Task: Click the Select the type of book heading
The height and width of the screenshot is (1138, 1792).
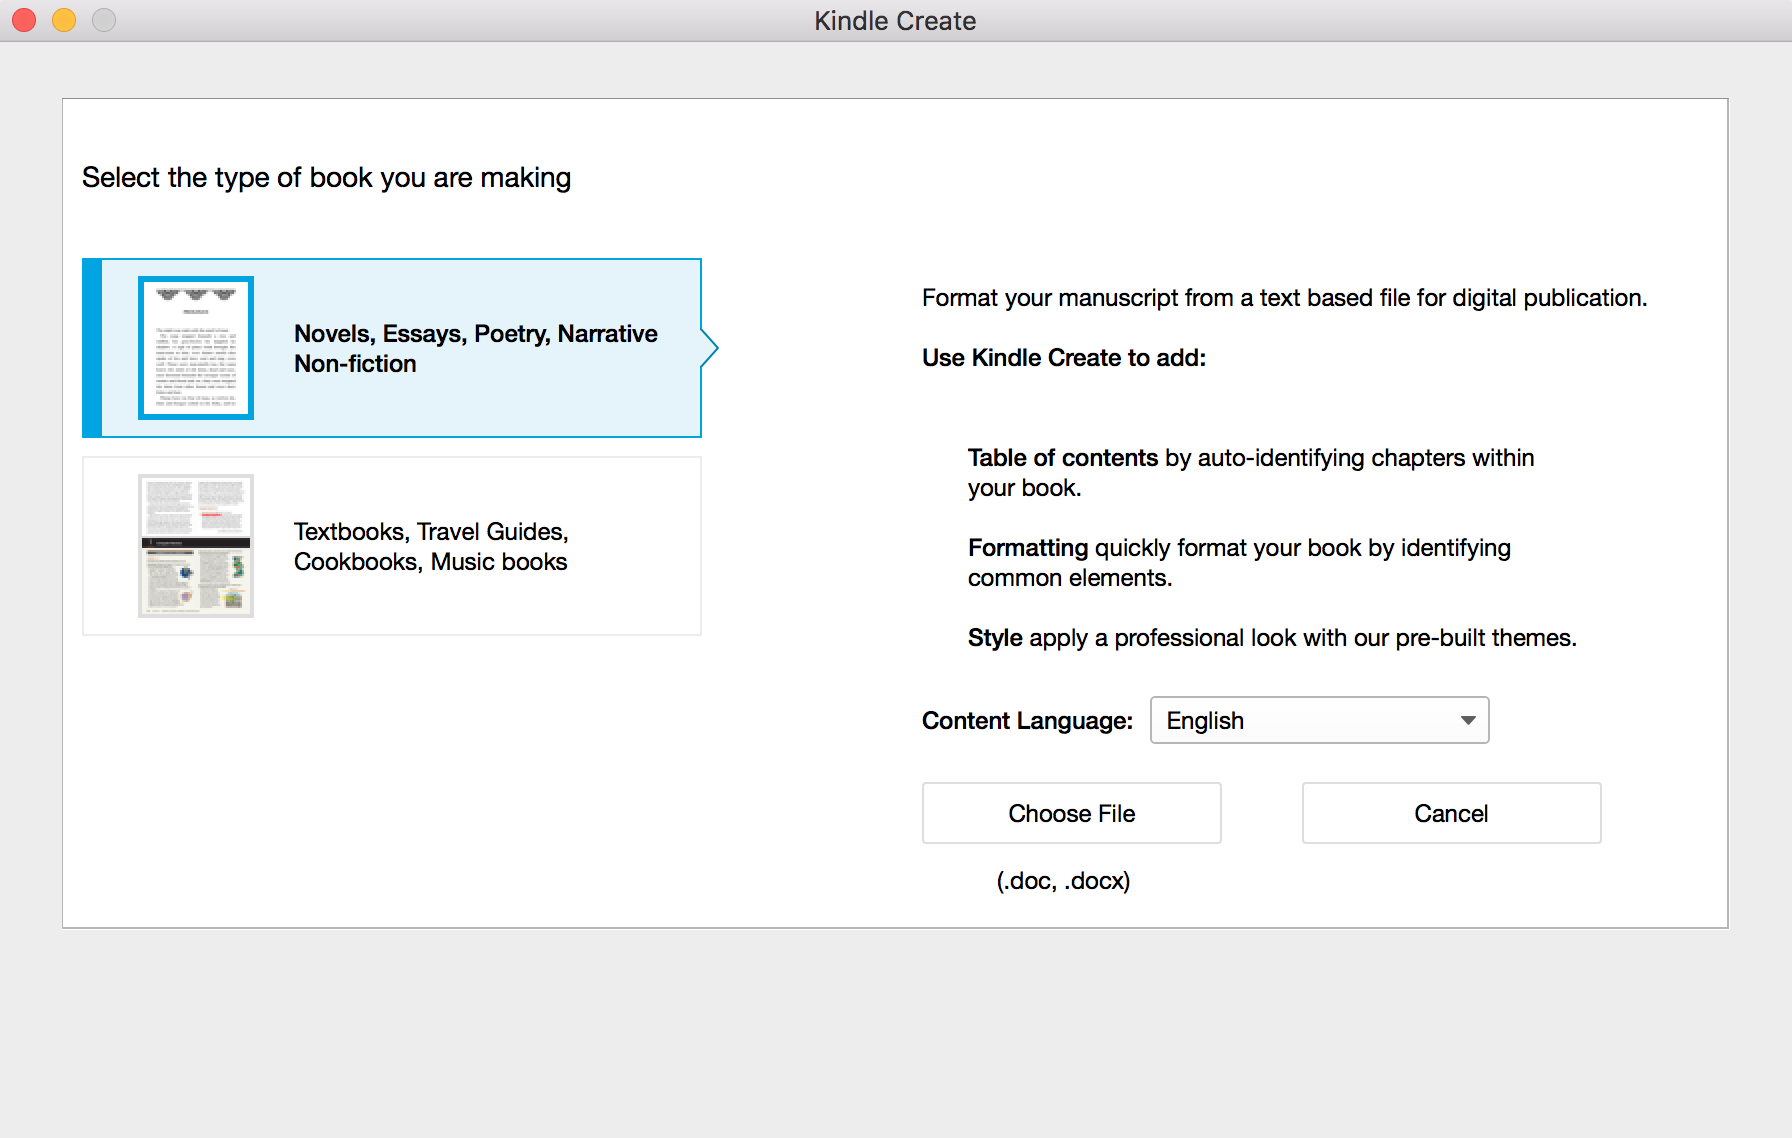Action: (x=326, y=177)
